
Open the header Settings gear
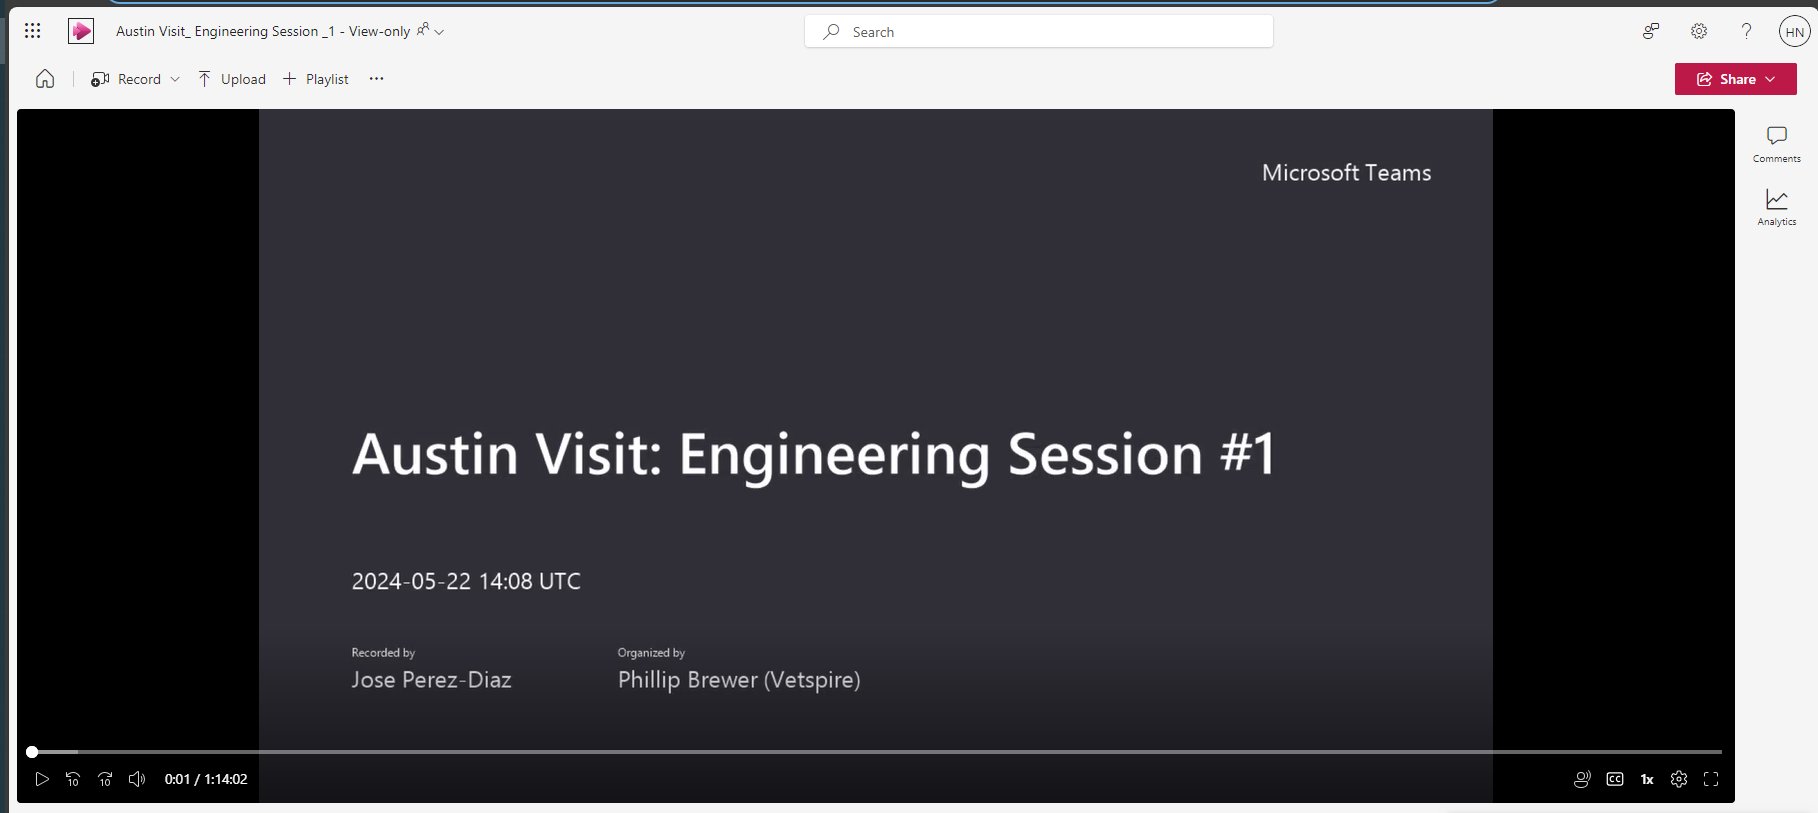pyautogui.click(x=1699, y=31)
